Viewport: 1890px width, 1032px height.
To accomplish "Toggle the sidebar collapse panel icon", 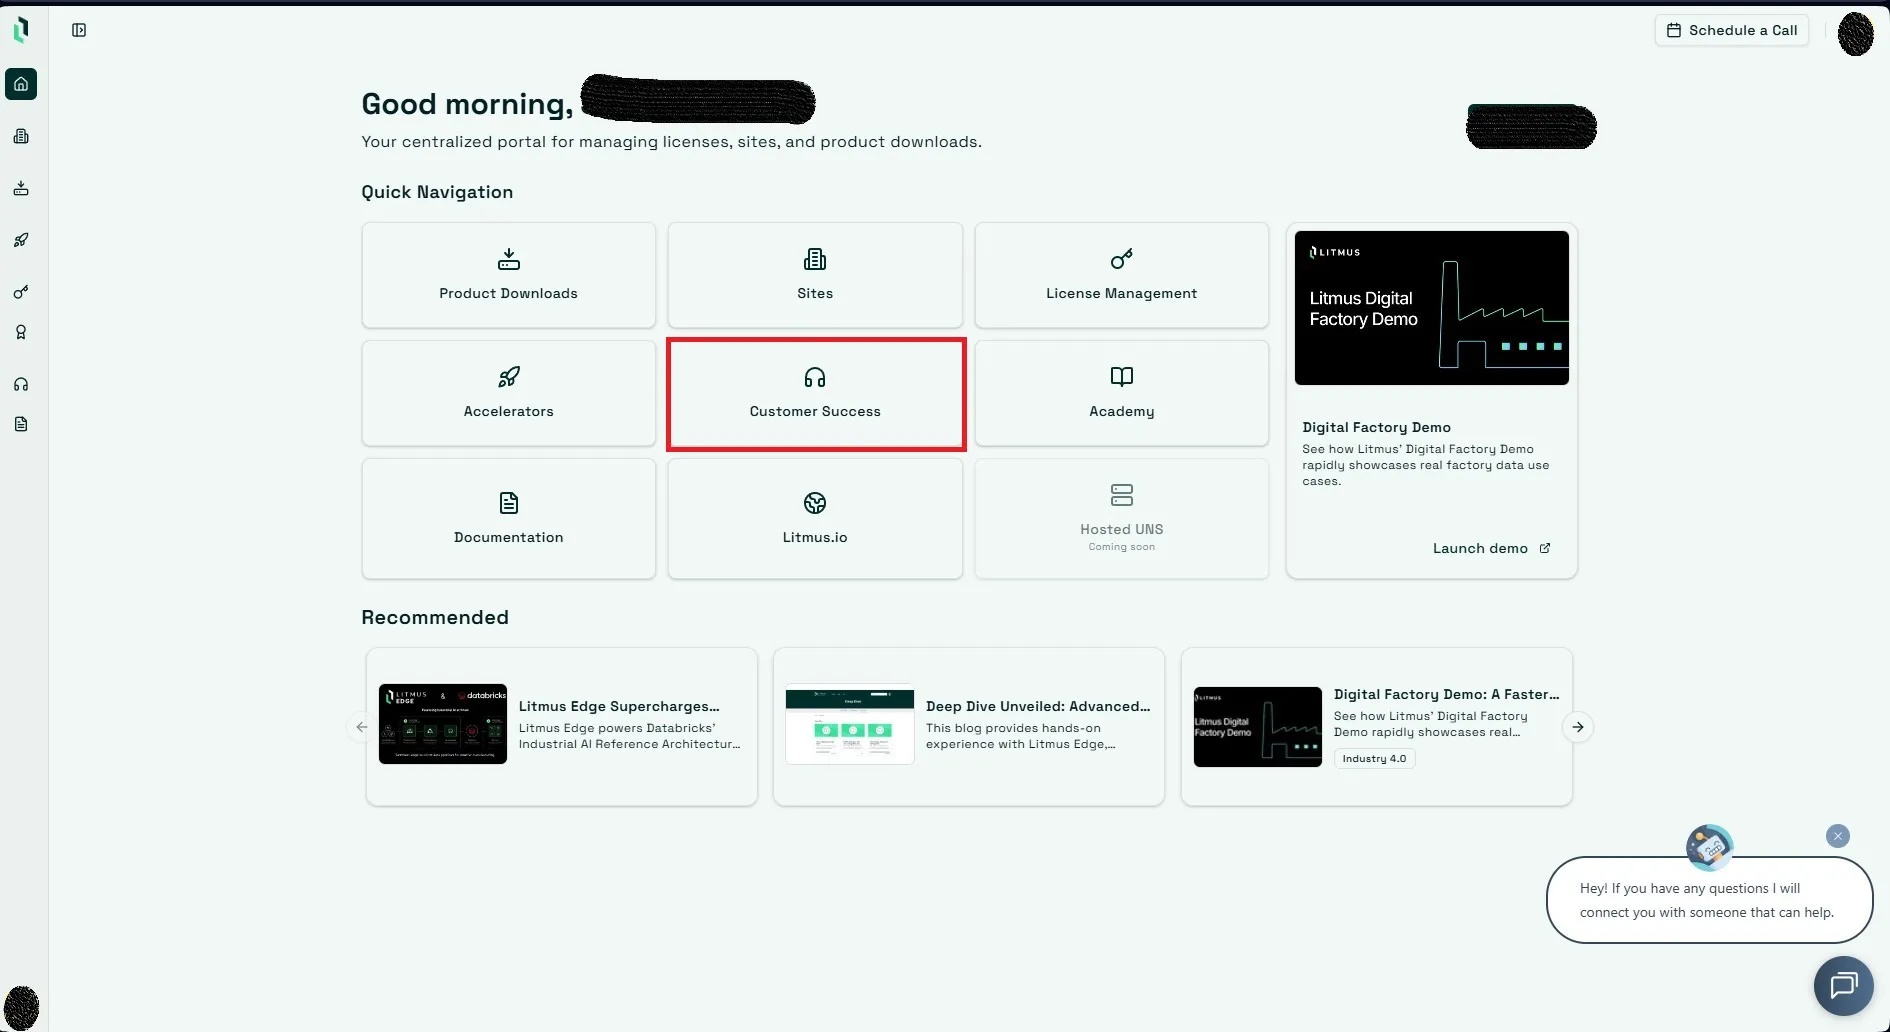I will tap(79, 30).
